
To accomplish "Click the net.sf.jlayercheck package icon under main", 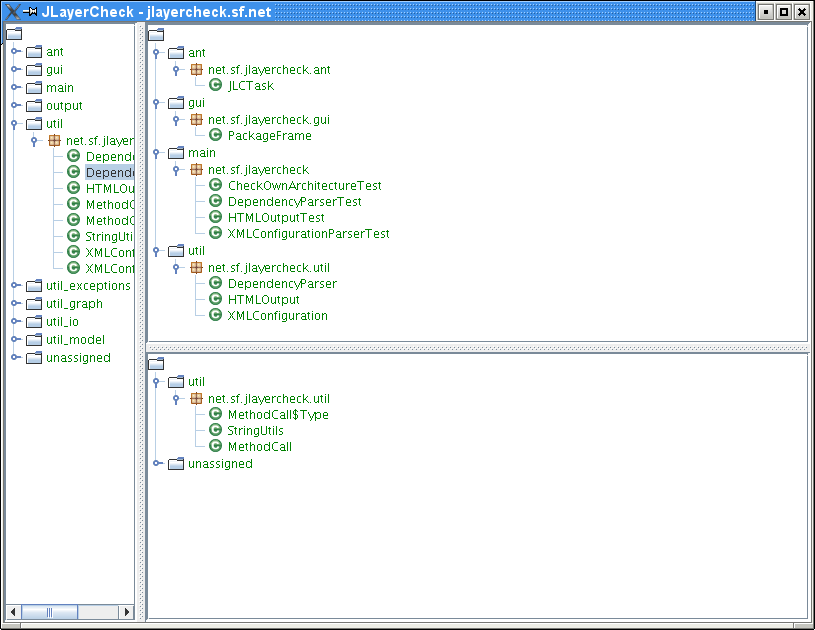I will click(196, 169).
